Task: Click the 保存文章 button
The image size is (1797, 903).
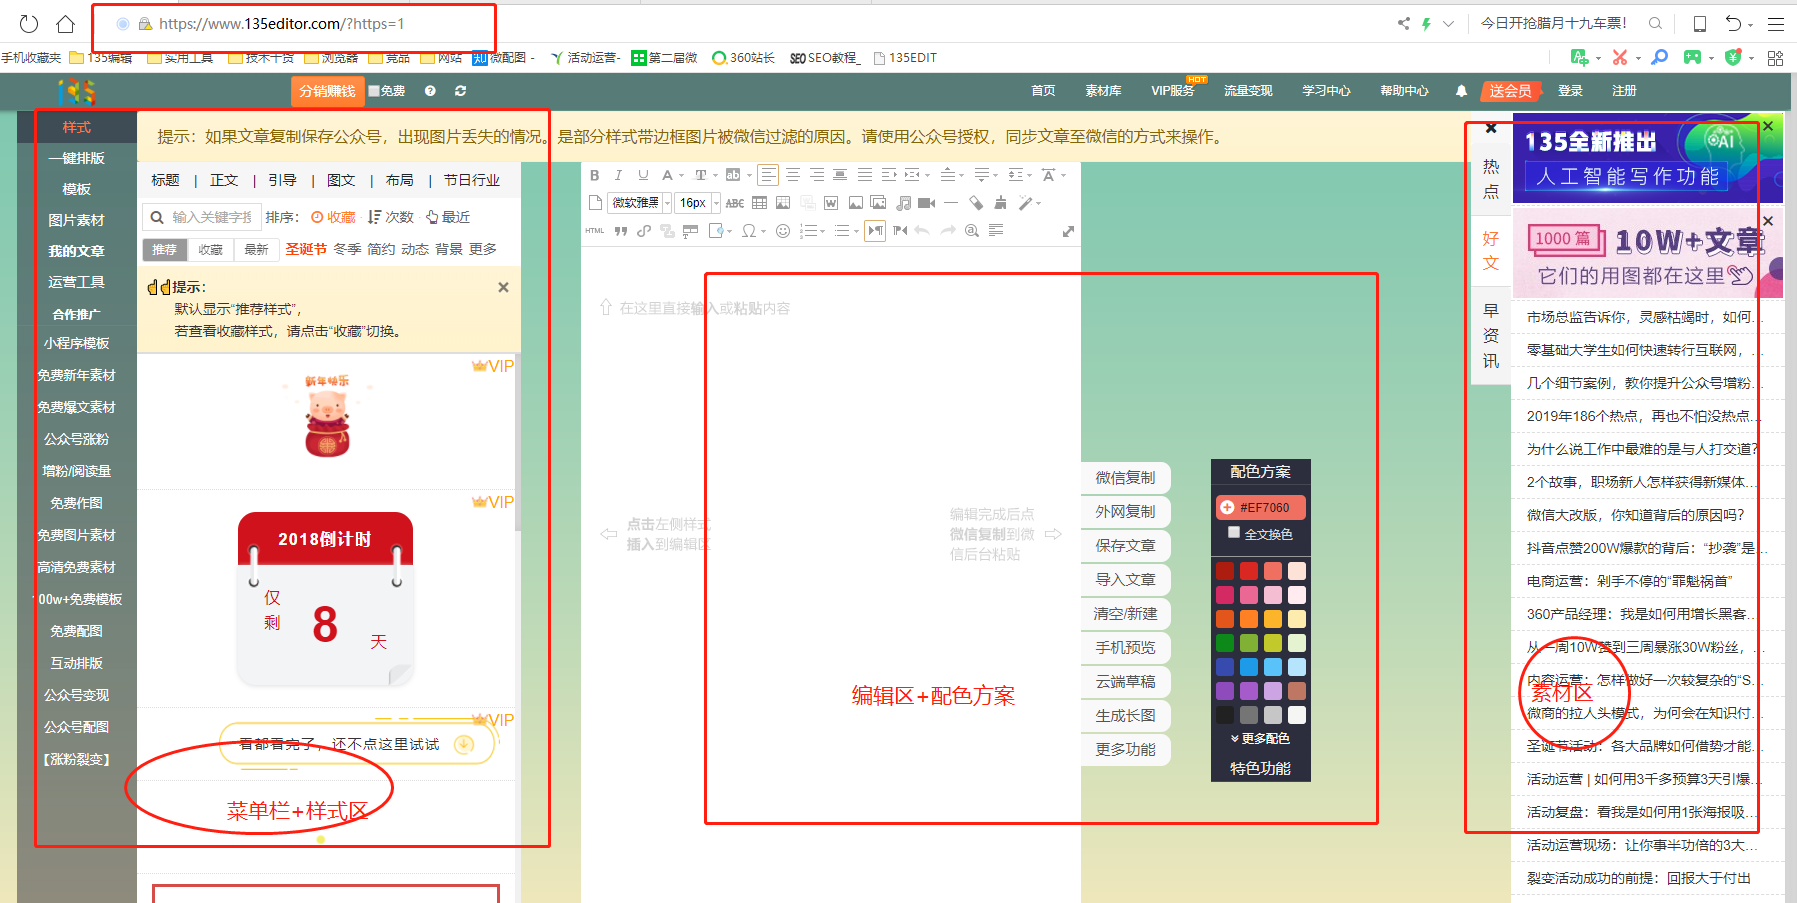Action: [x=1125, y=546]
